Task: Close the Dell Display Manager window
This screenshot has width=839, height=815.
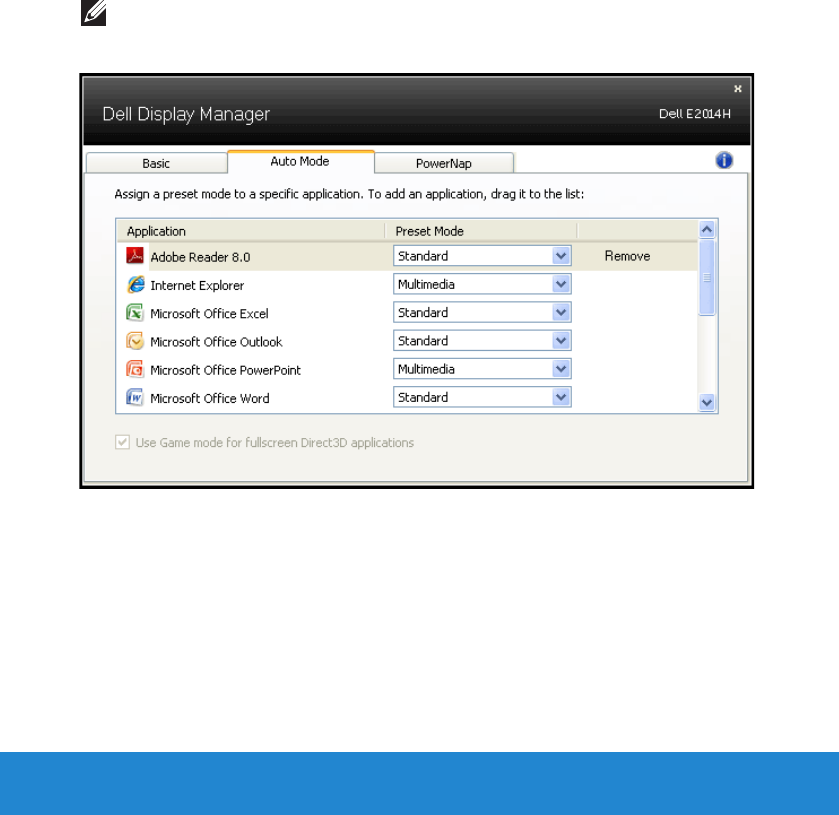Action: pyautogui.click(x=738, y=89)
